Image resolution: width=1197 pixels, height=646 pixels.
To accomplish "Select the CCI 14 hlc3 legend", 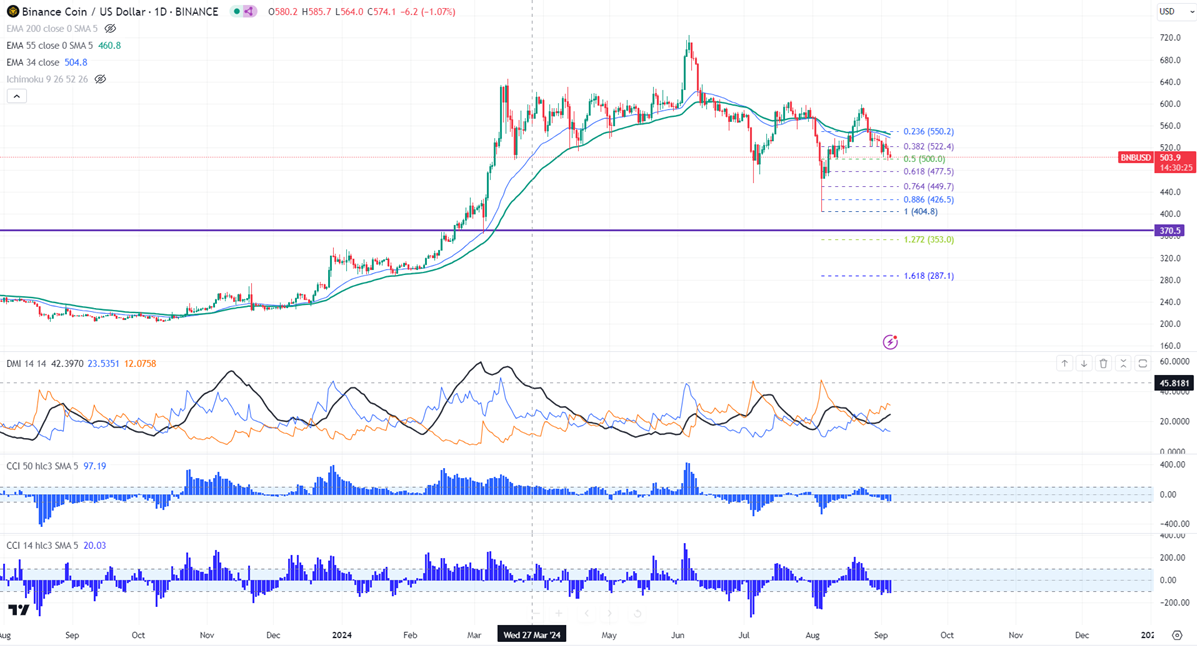I will tap(42, 545).
